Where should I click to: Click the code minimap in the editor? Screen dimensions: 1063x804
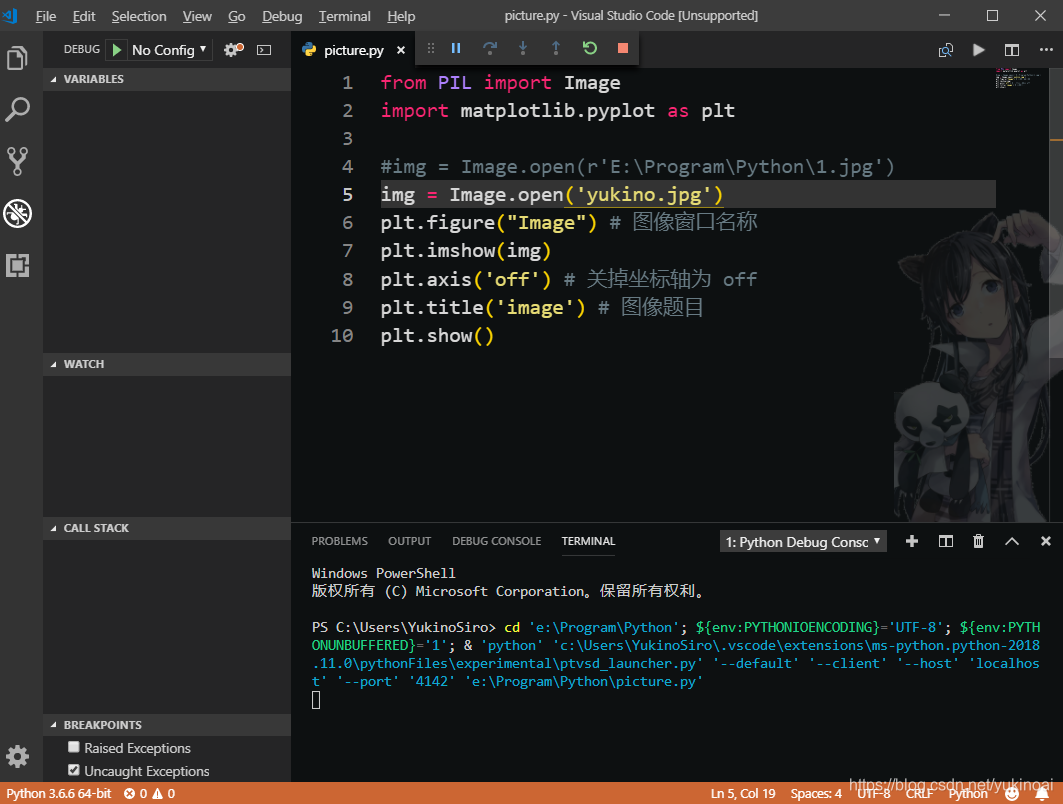coord(1017,78)
